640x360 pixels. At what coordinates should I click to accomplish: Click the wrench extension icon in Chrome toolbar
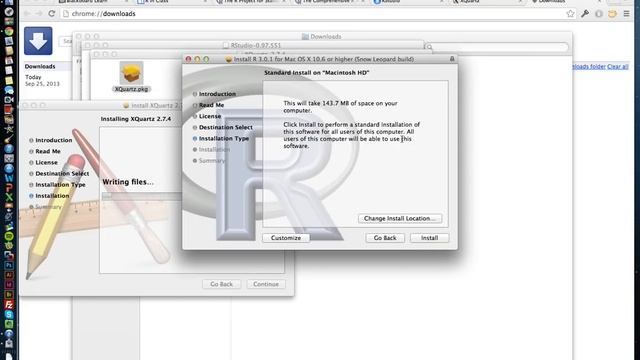[x=585, y=13]
